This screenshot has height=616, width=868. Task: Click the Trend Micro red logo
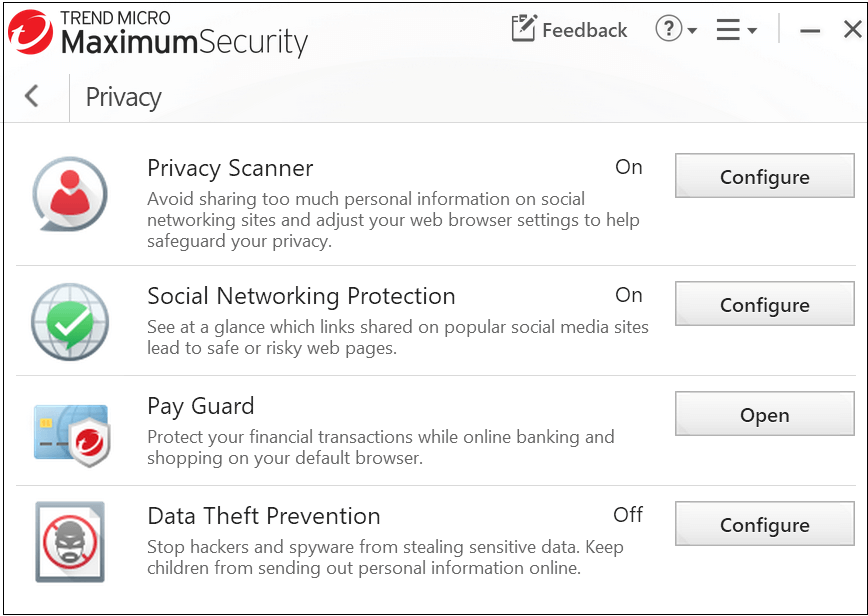click(x=30, y=32)
